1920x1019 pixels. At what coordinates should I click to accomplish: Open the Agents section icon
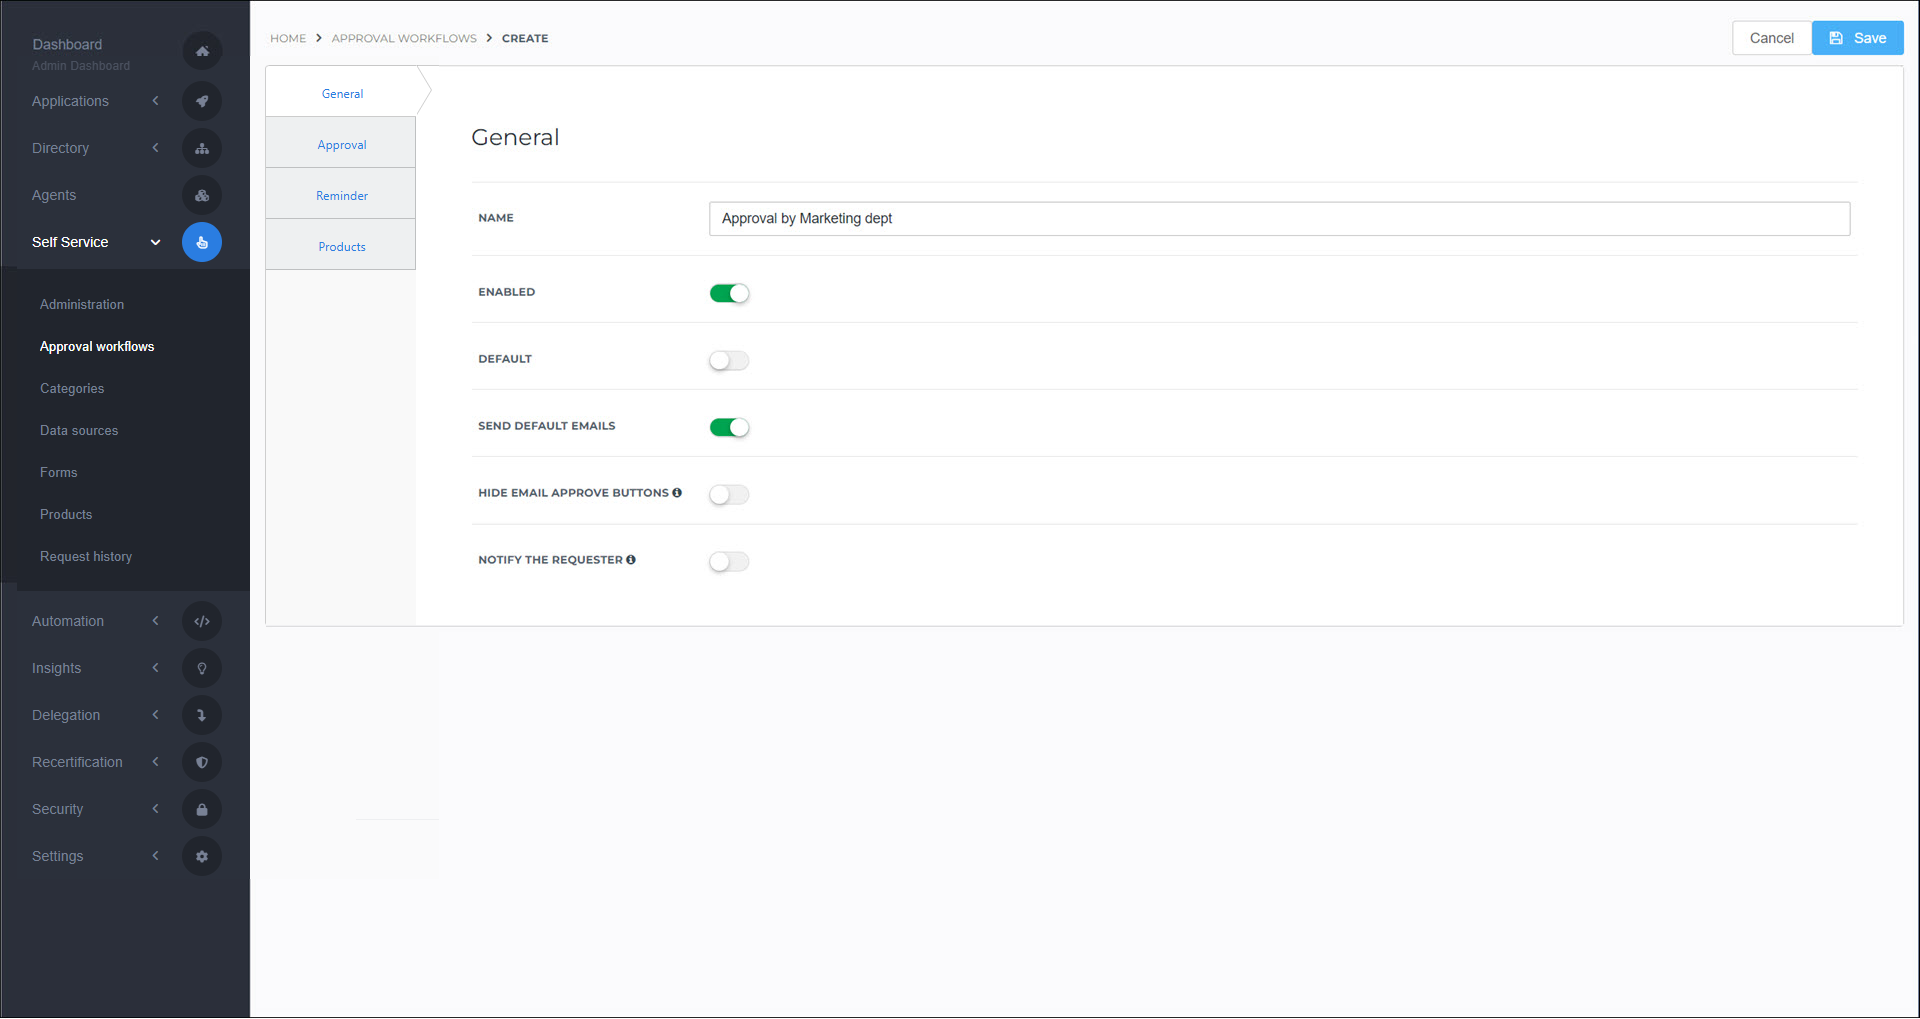point(202,195)
